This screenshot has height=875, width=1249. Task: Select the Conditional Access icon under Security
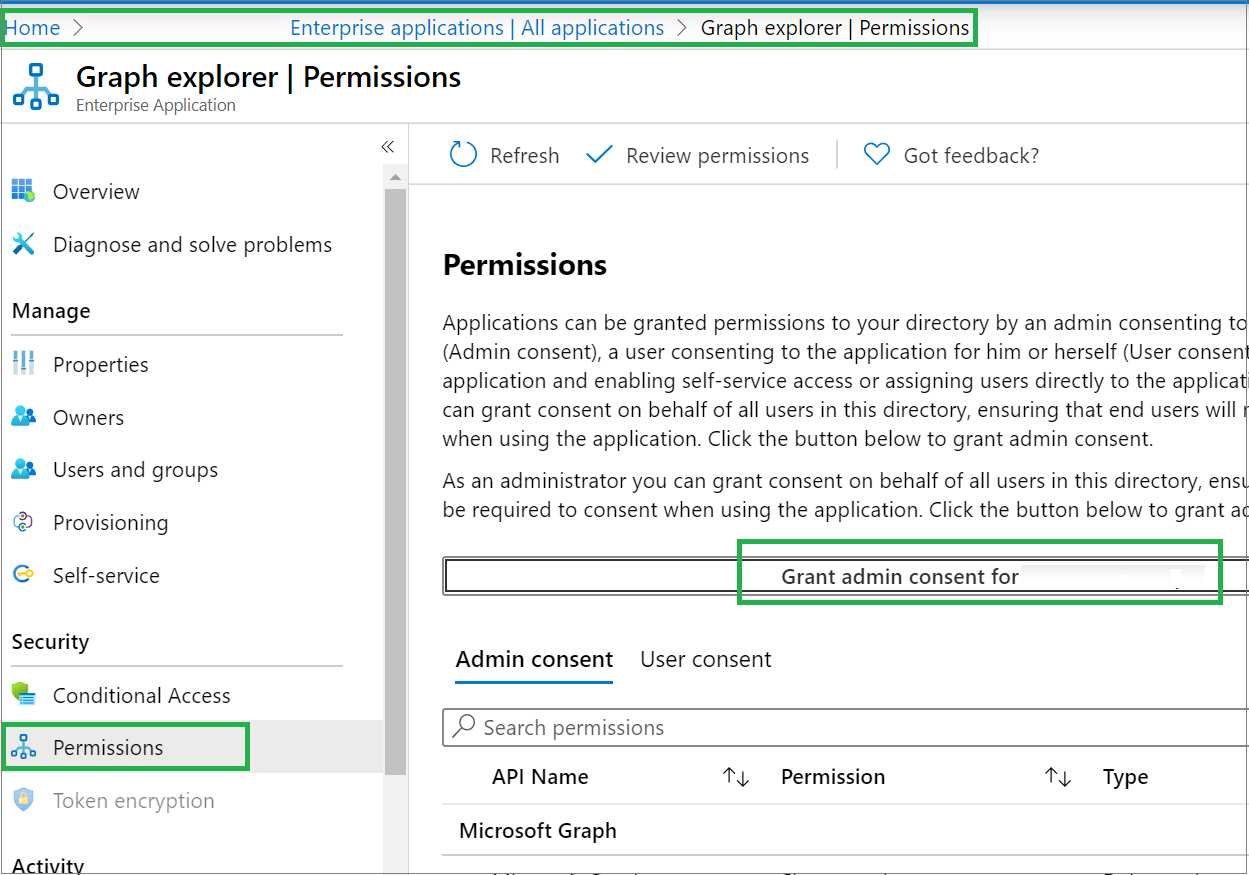[x=22, y=695]
